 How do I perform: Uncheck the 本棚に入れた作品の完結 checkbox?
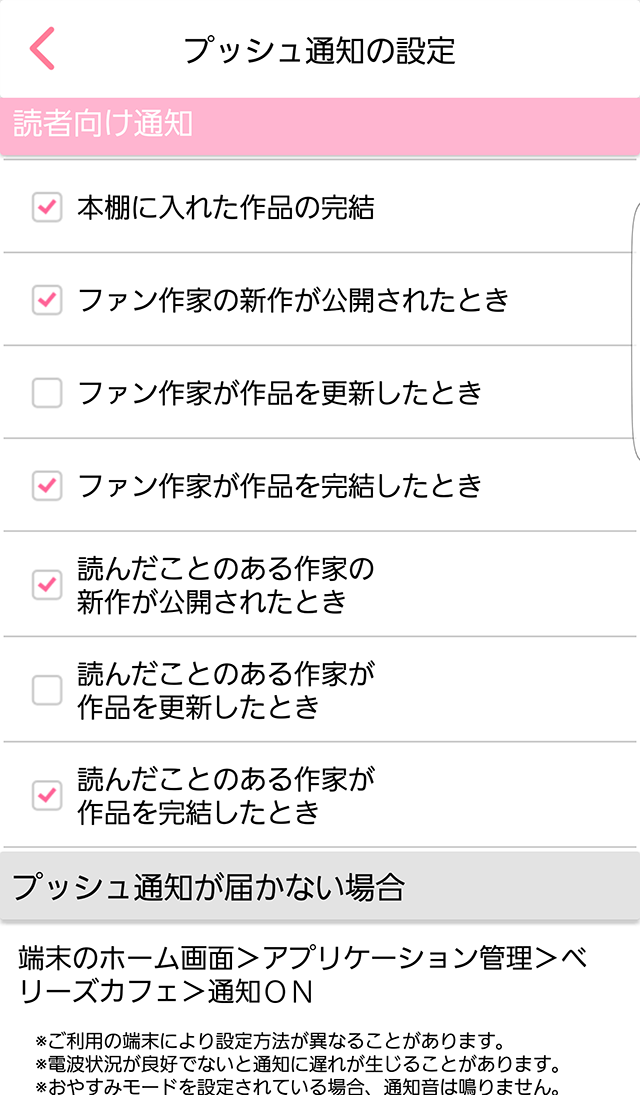47,208
